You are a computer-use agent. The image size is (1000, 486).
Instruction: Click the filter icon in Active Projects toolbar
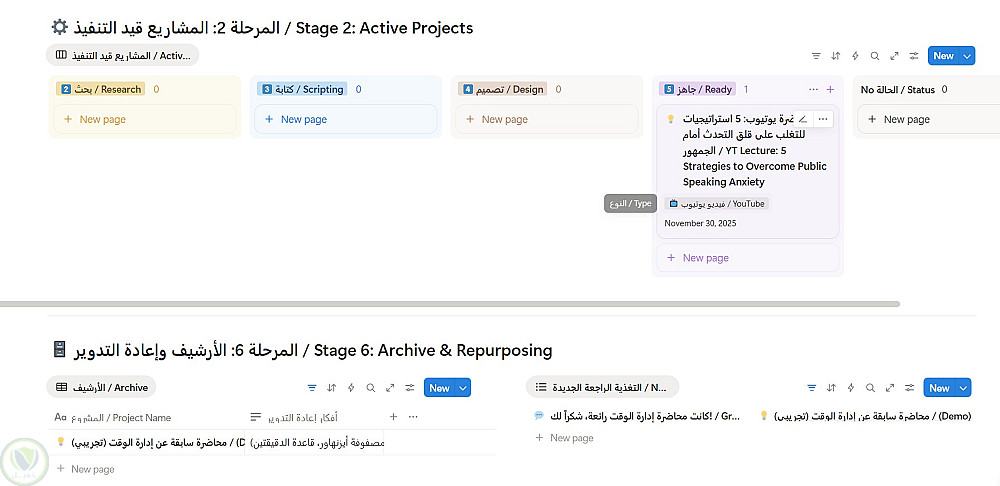(816, 56)
